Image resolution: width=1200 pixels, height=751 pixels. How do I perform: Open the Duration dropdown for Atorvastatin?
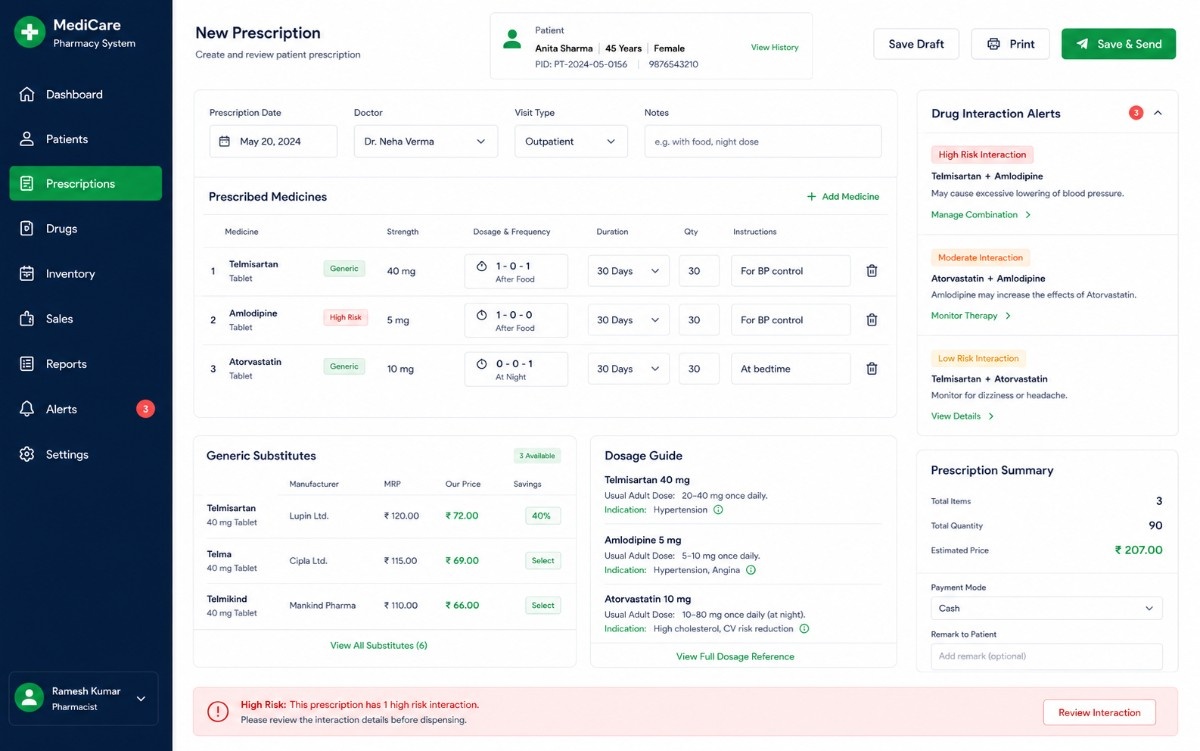click(x=628, y=369)
